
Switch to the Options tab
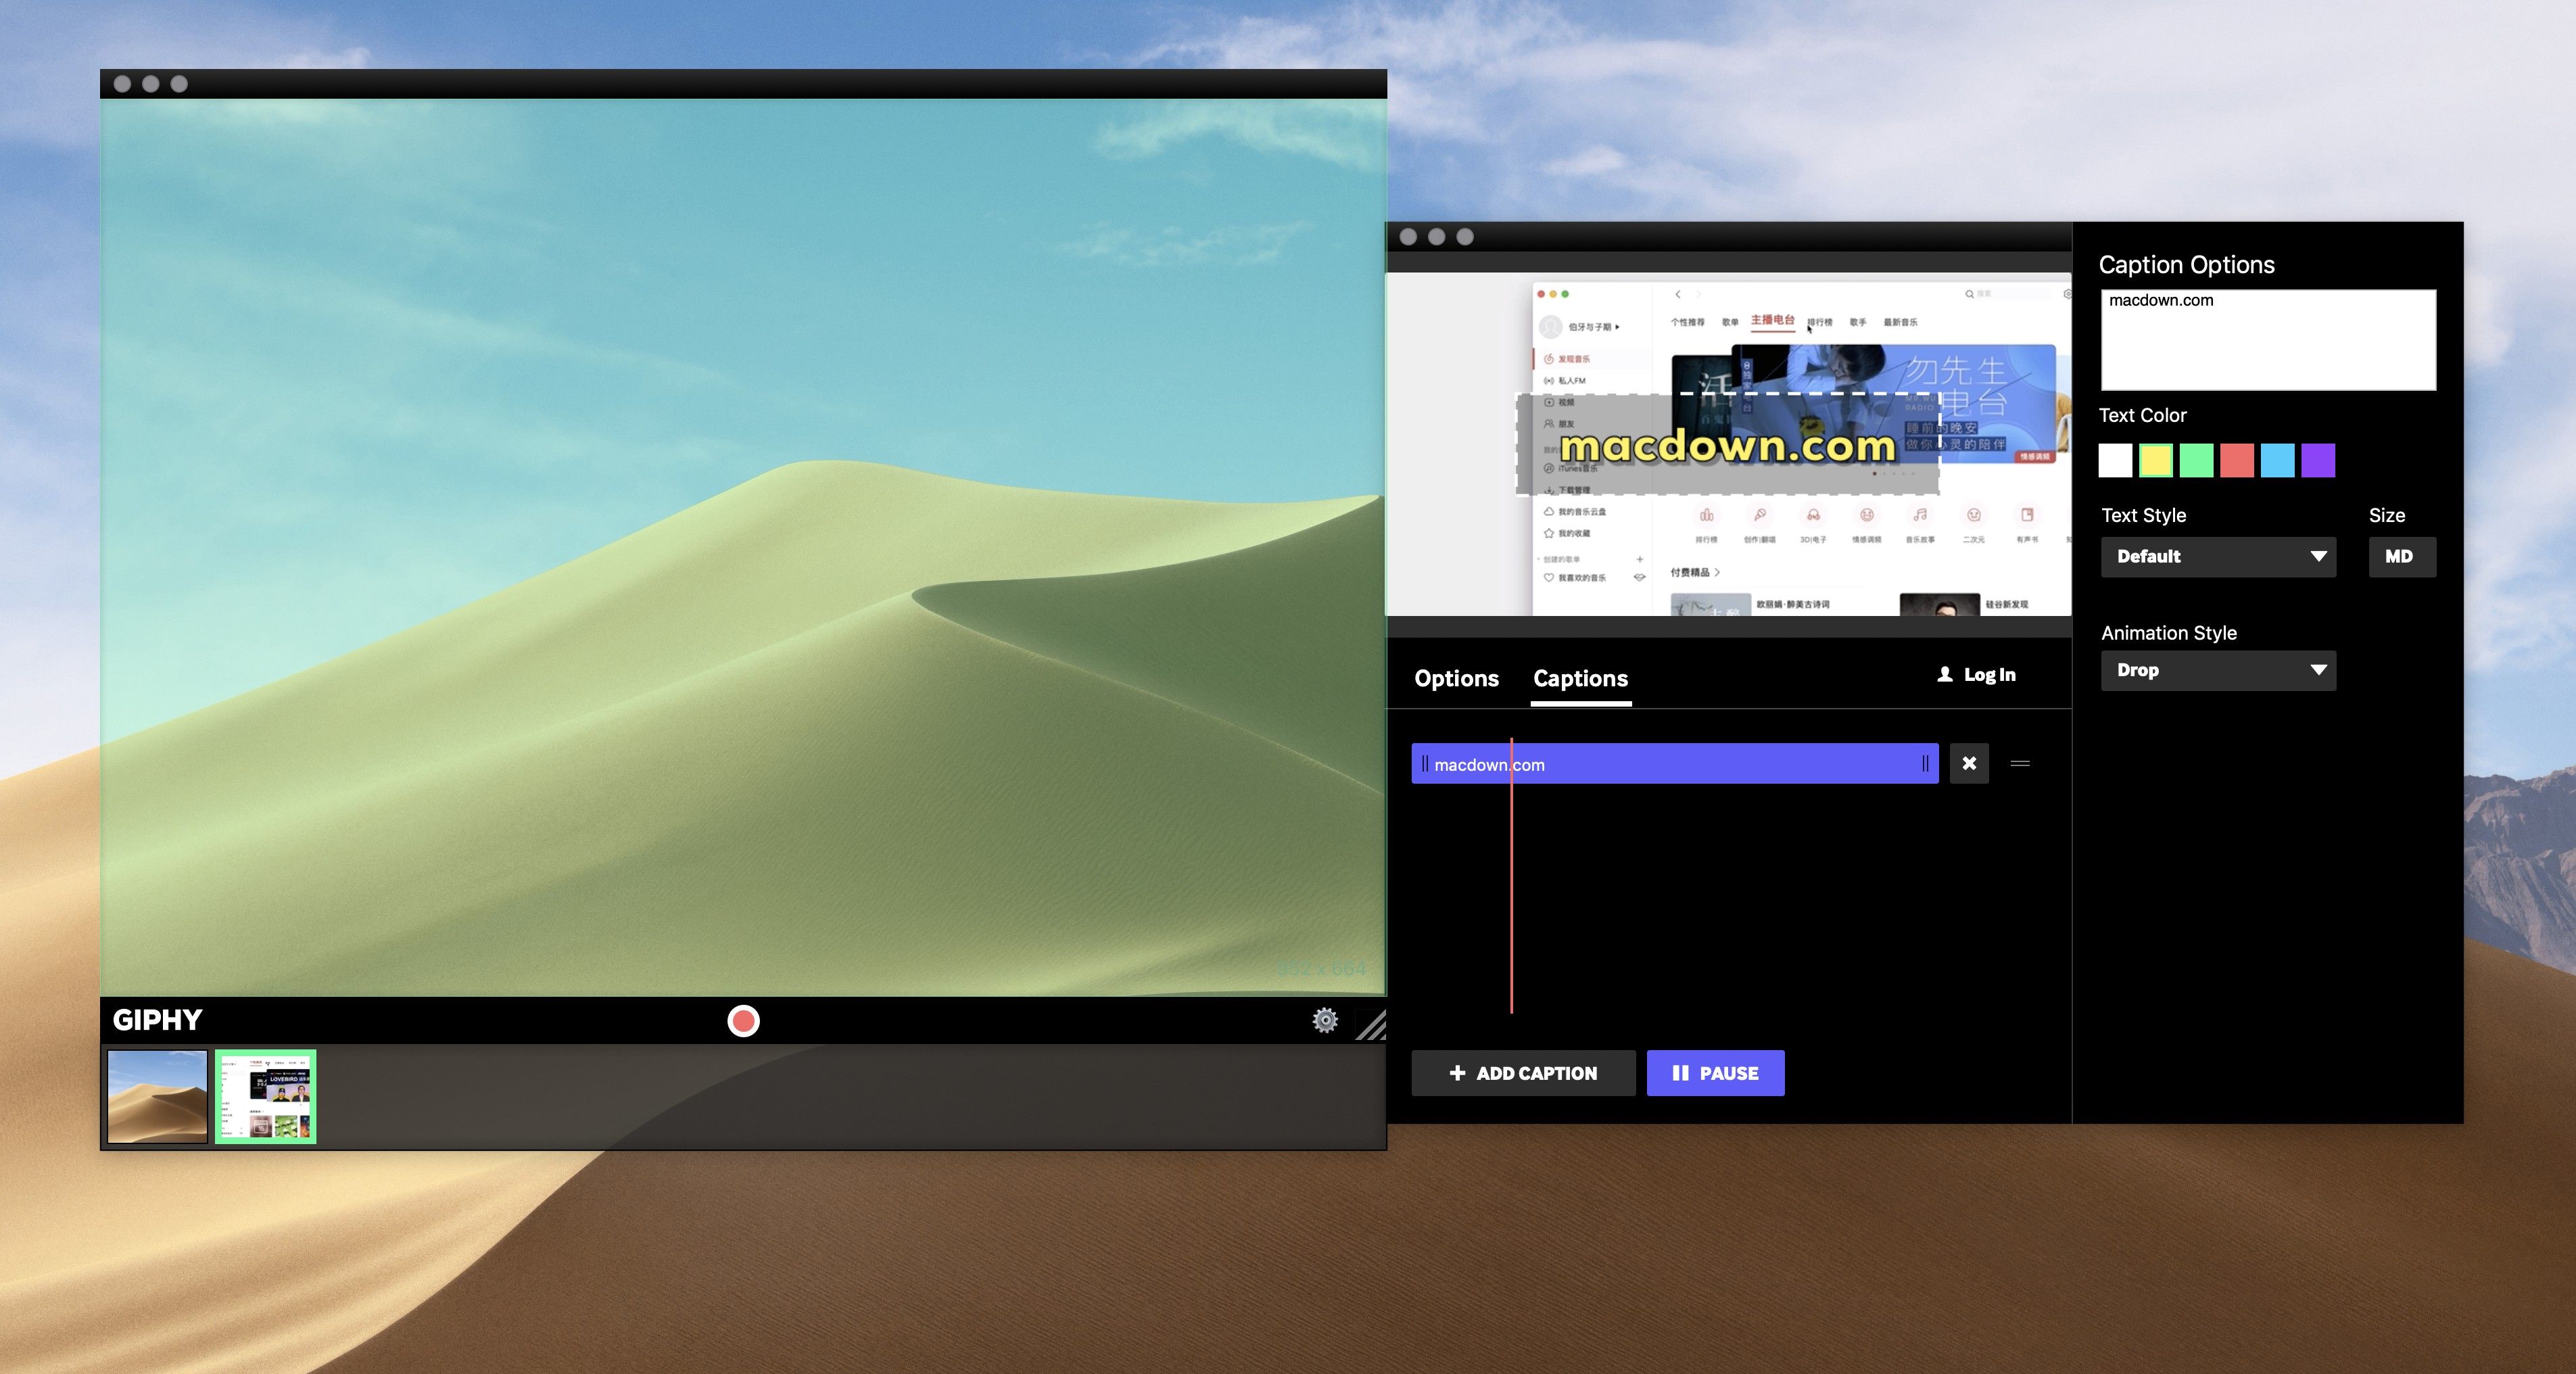(1456, 678)
